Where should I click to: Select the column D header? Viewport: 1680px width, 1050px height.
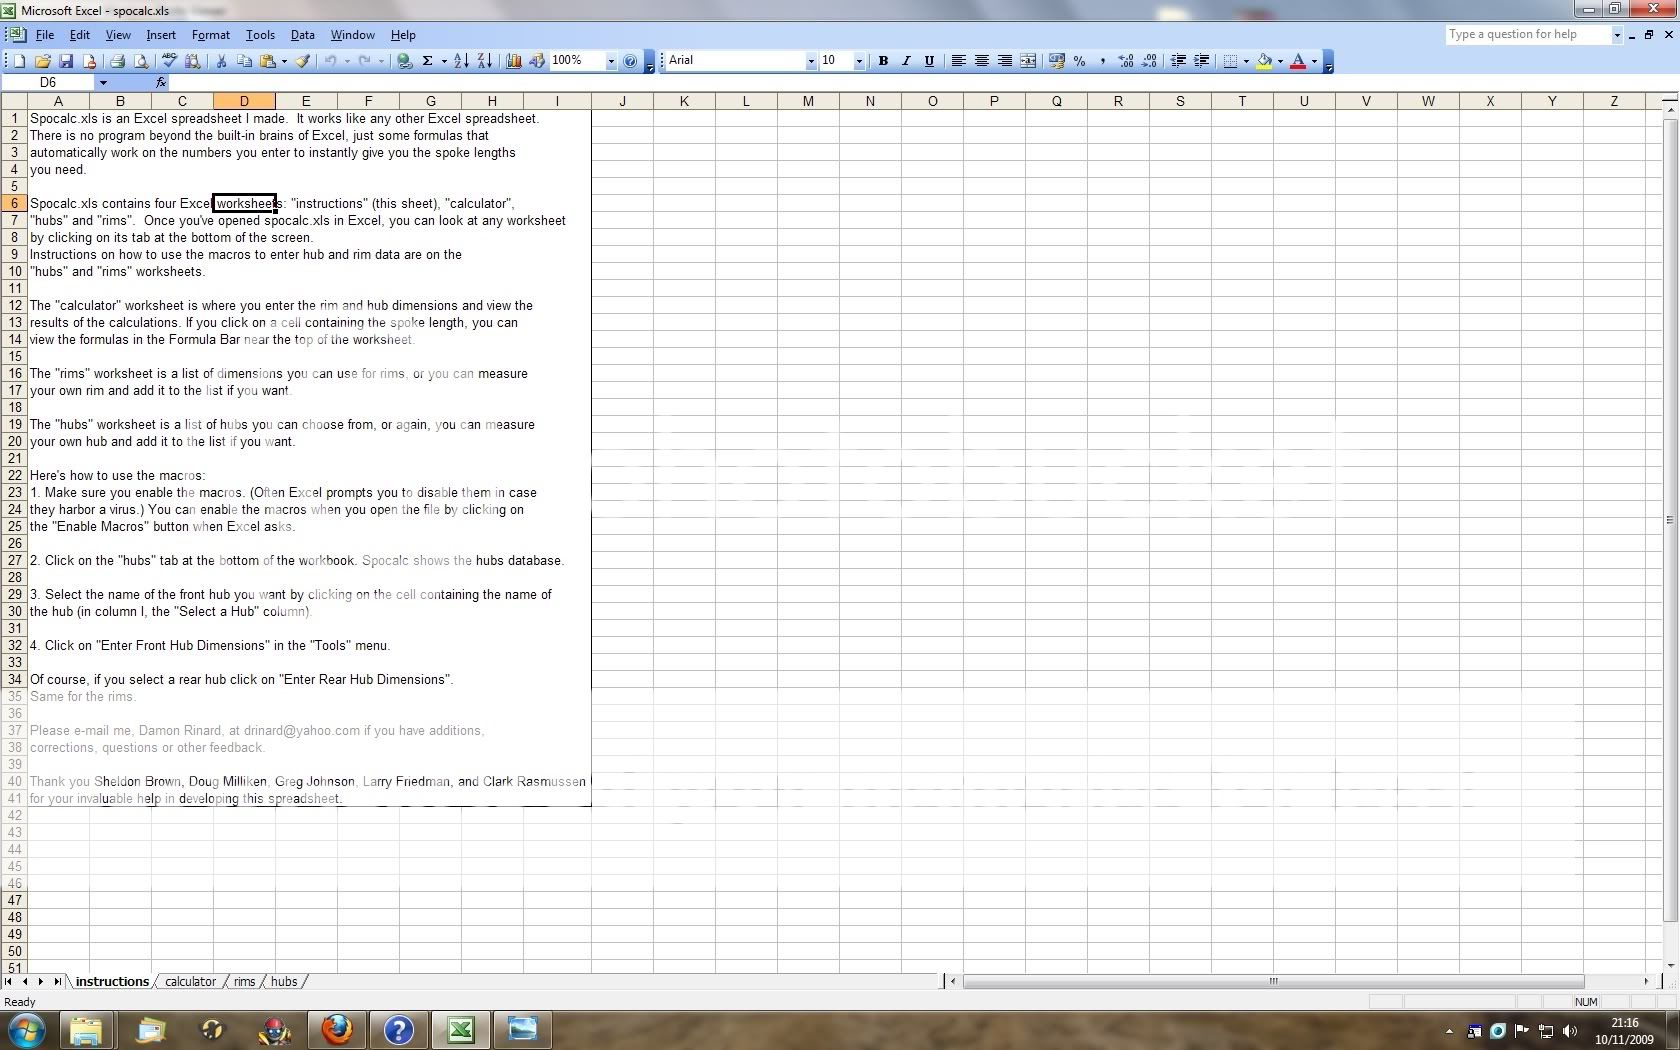244,101
